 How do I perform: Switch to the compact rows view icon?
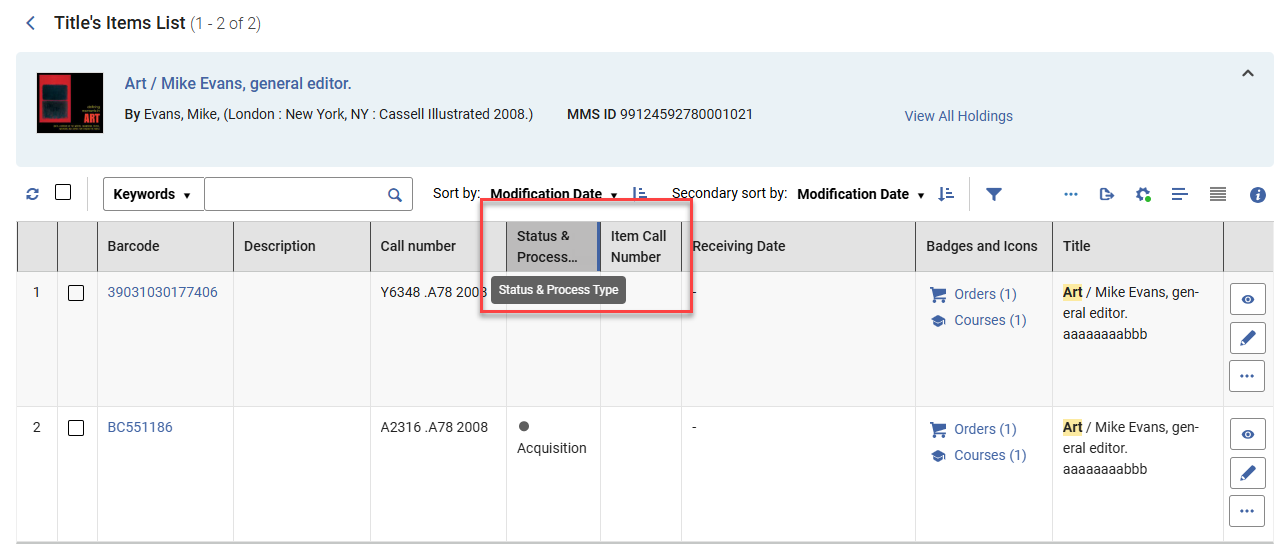1217,194
